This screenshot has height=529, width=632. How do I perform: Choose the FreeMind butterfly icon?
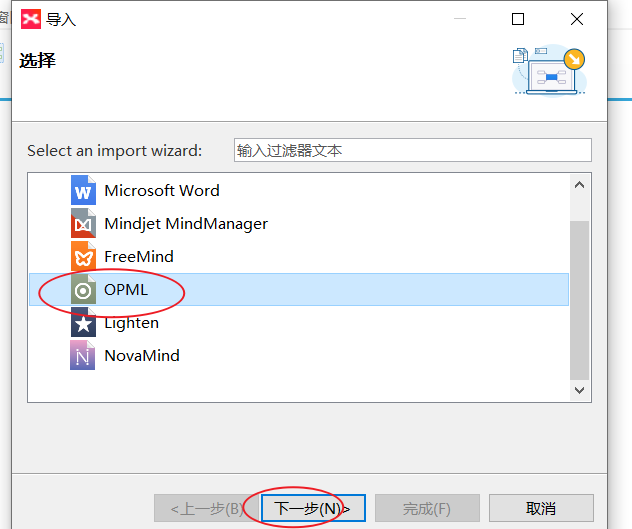(83, 256)
